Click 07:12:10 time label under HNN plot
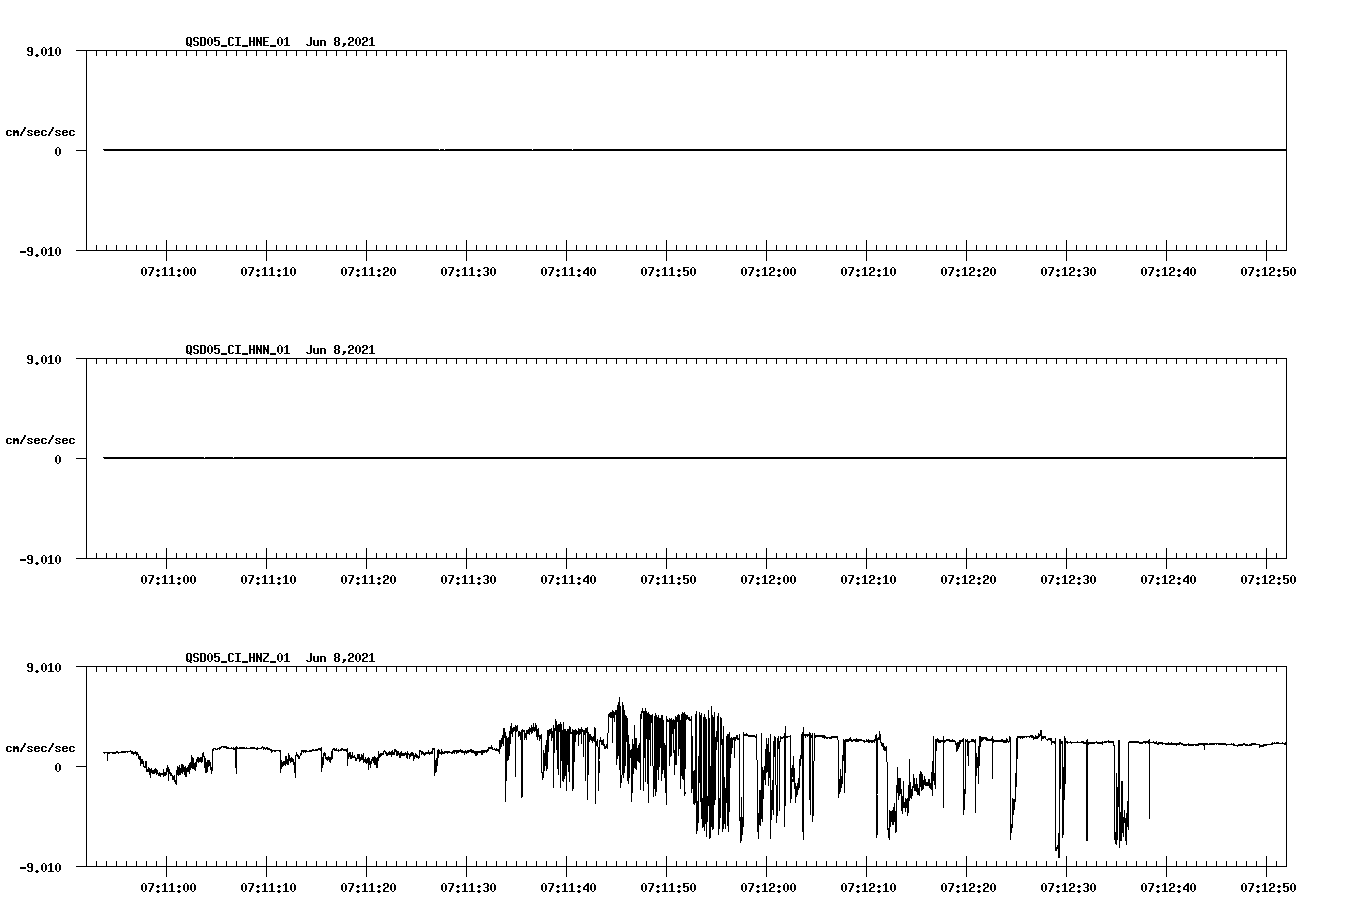Viewport: 1358px width, 924px height. [x=868, y=579]
